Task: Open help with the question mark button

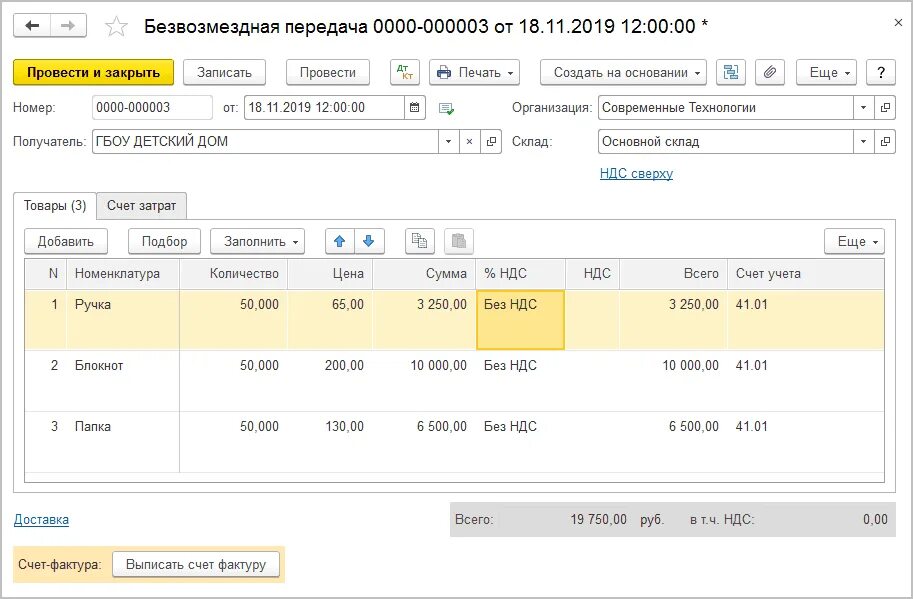Action: pyautogui.click(x=880, y=72)
